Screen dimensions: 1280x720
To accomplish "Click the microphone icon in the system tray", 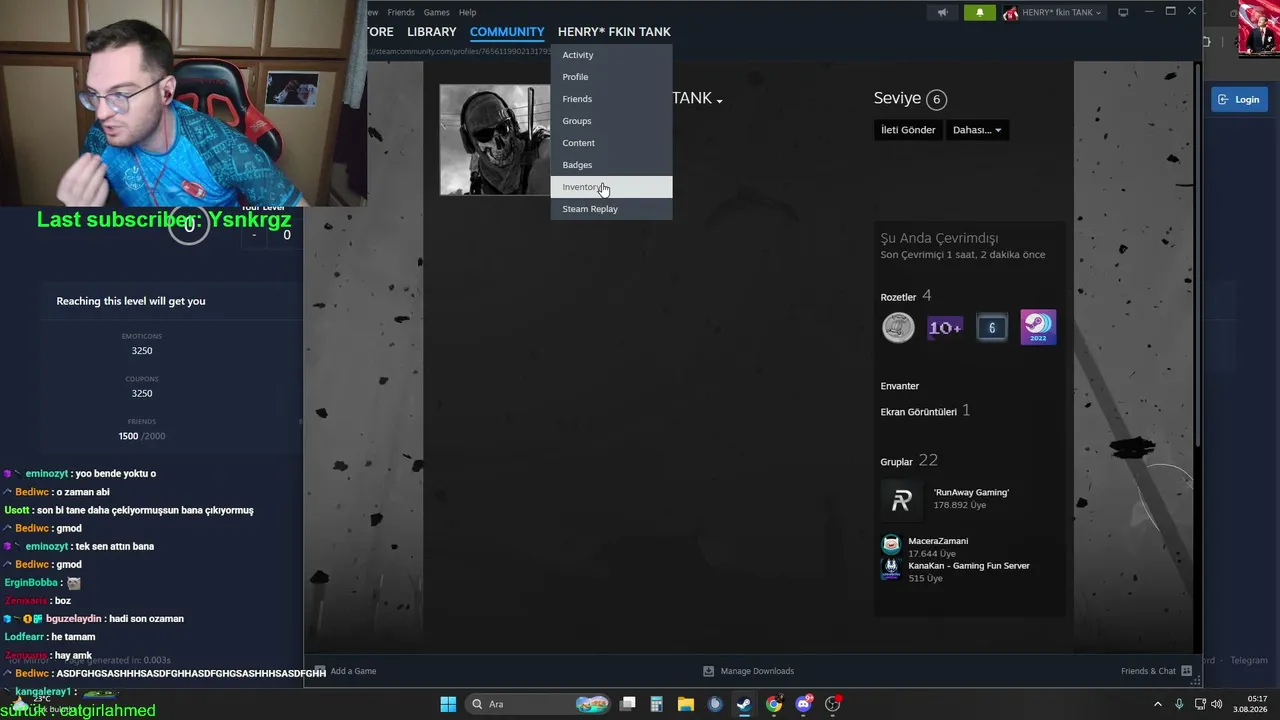I will 1179,704.
